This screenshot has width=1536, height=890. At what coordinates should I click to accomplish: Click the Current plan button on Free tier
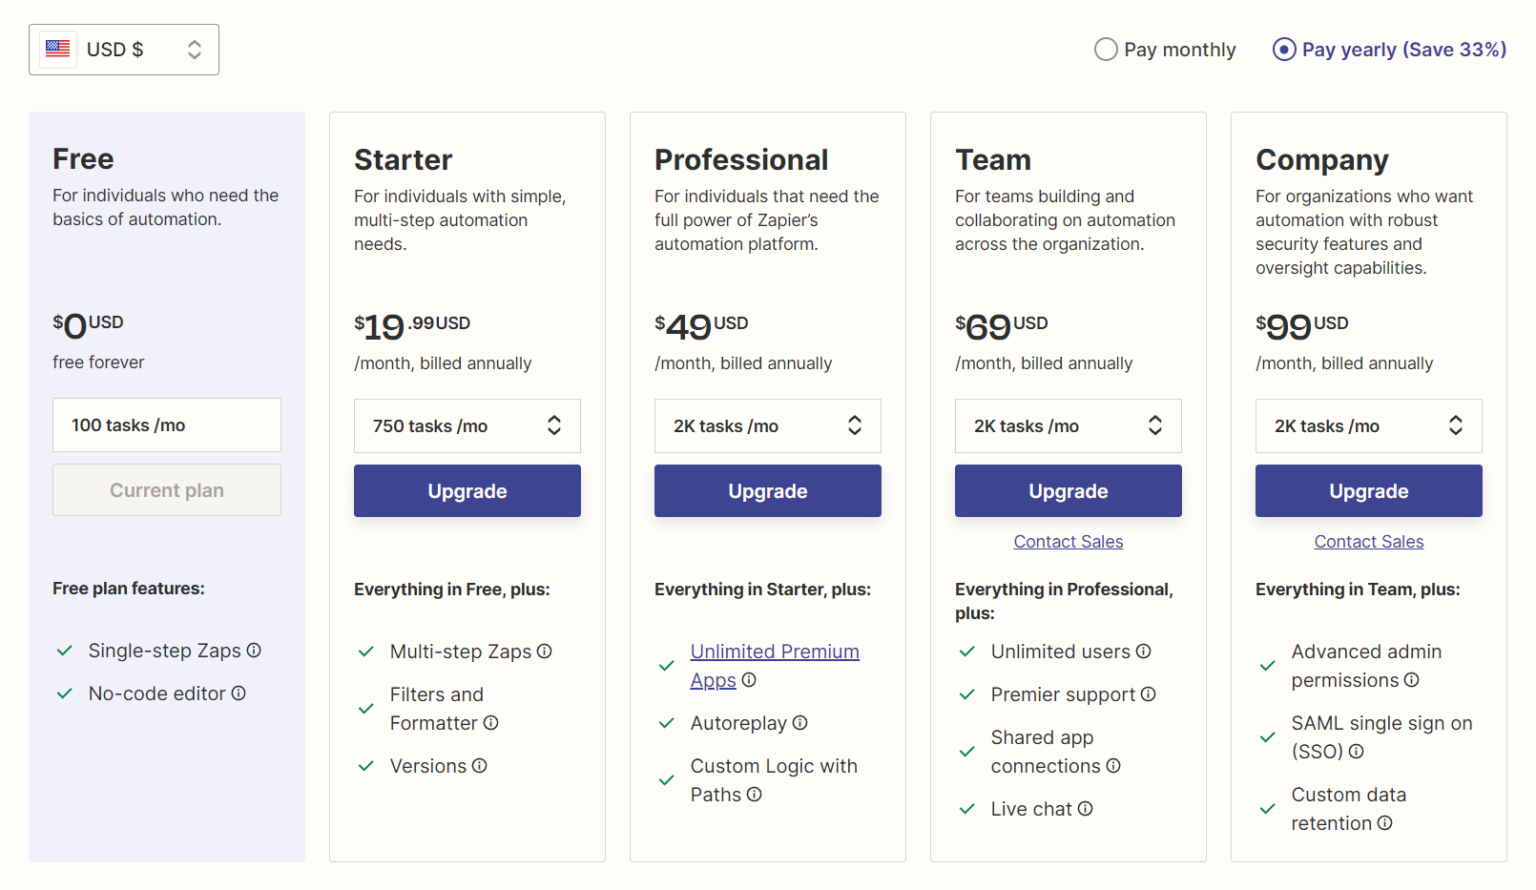(166, 490)
